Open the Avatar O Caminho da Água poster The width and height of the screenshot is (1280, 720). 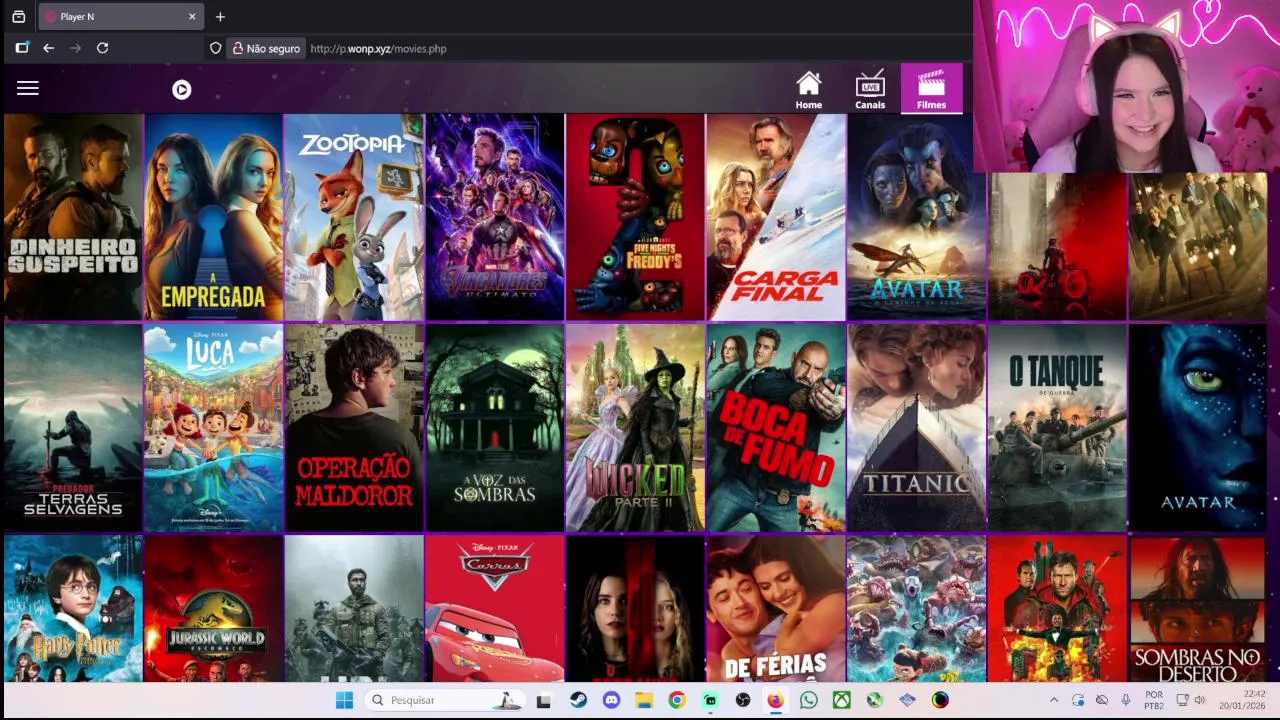tap(917, 217)
